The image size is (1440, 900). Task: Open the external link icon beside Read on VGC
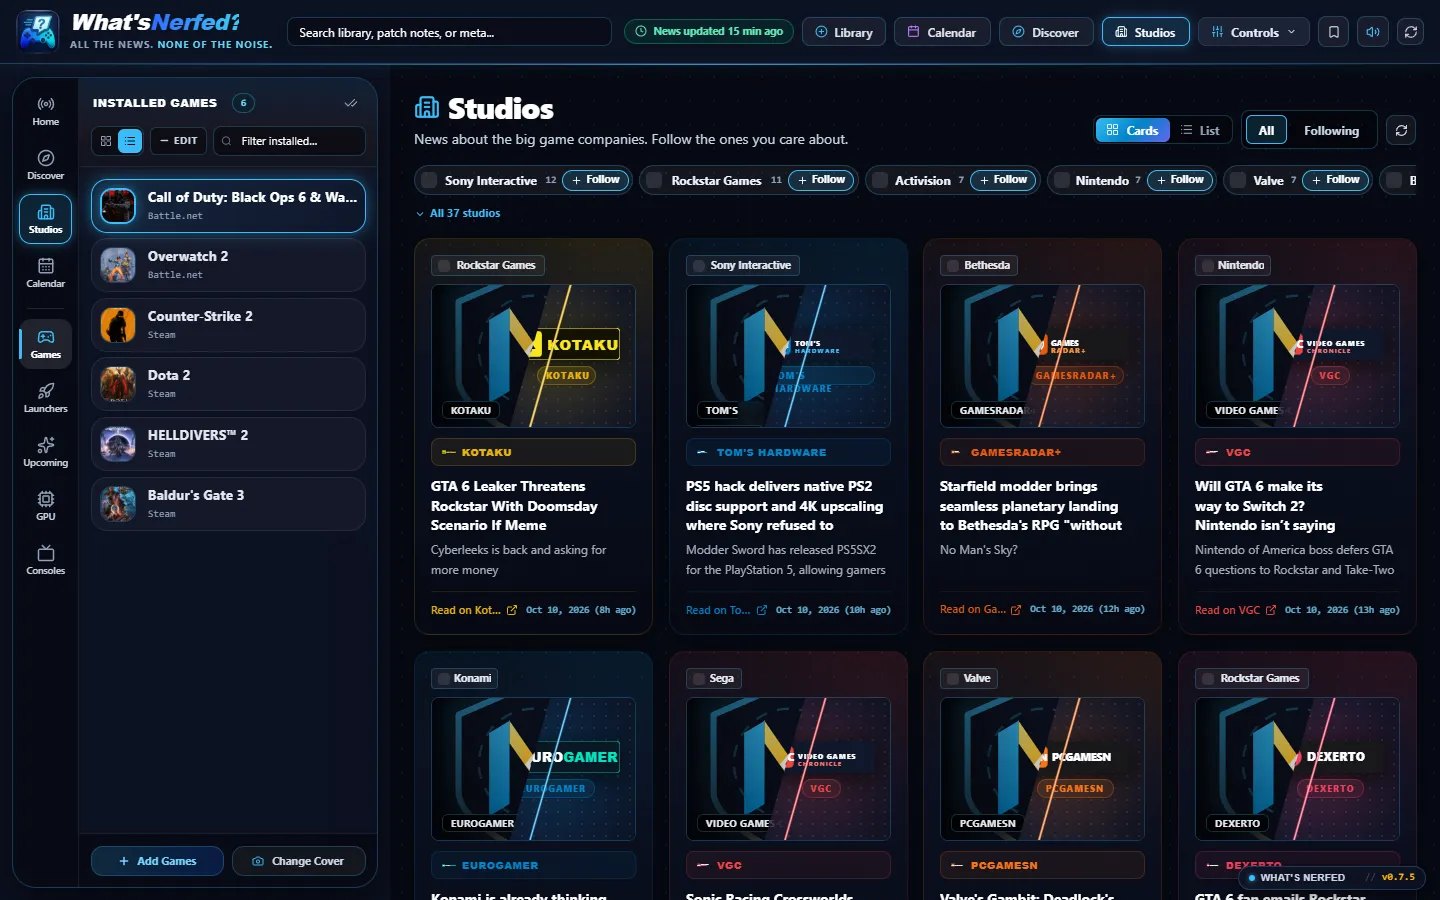tap(1271, 610)
